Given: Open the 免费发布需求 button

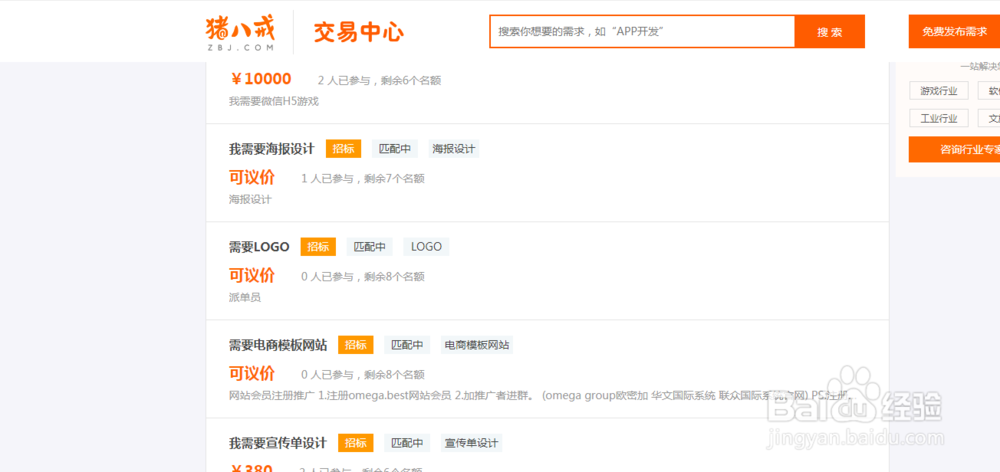Looking at the screenshot, I should click(954, 32).
